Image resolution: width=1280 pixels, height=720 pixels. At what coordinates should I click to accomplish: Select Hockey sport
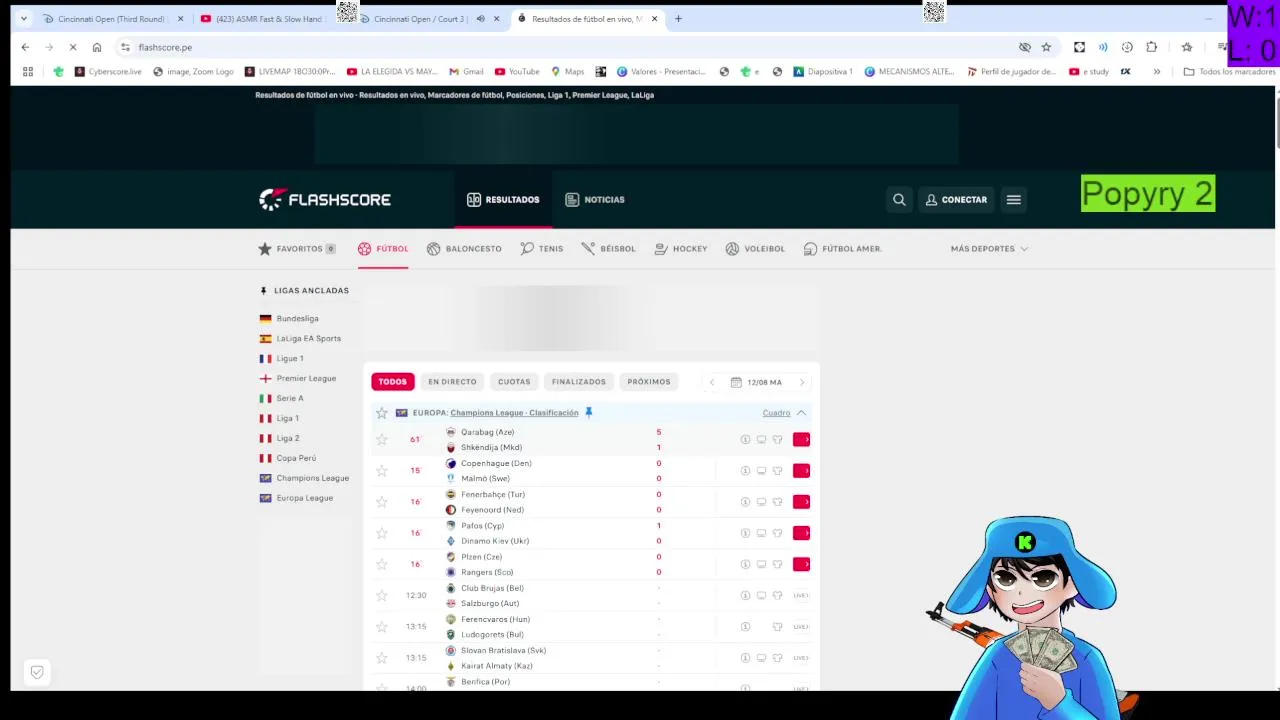[x=681, y=249]
